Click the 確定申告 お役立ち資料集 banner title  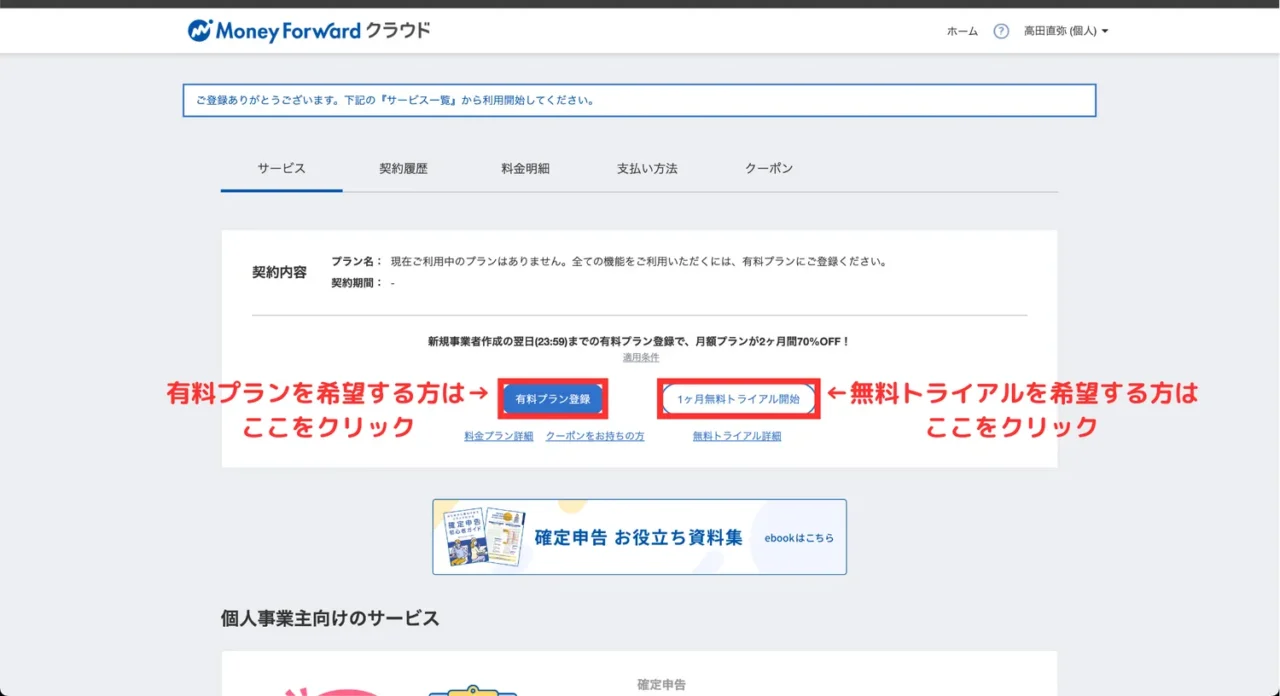pyautogui.click(x=638, y=538)
